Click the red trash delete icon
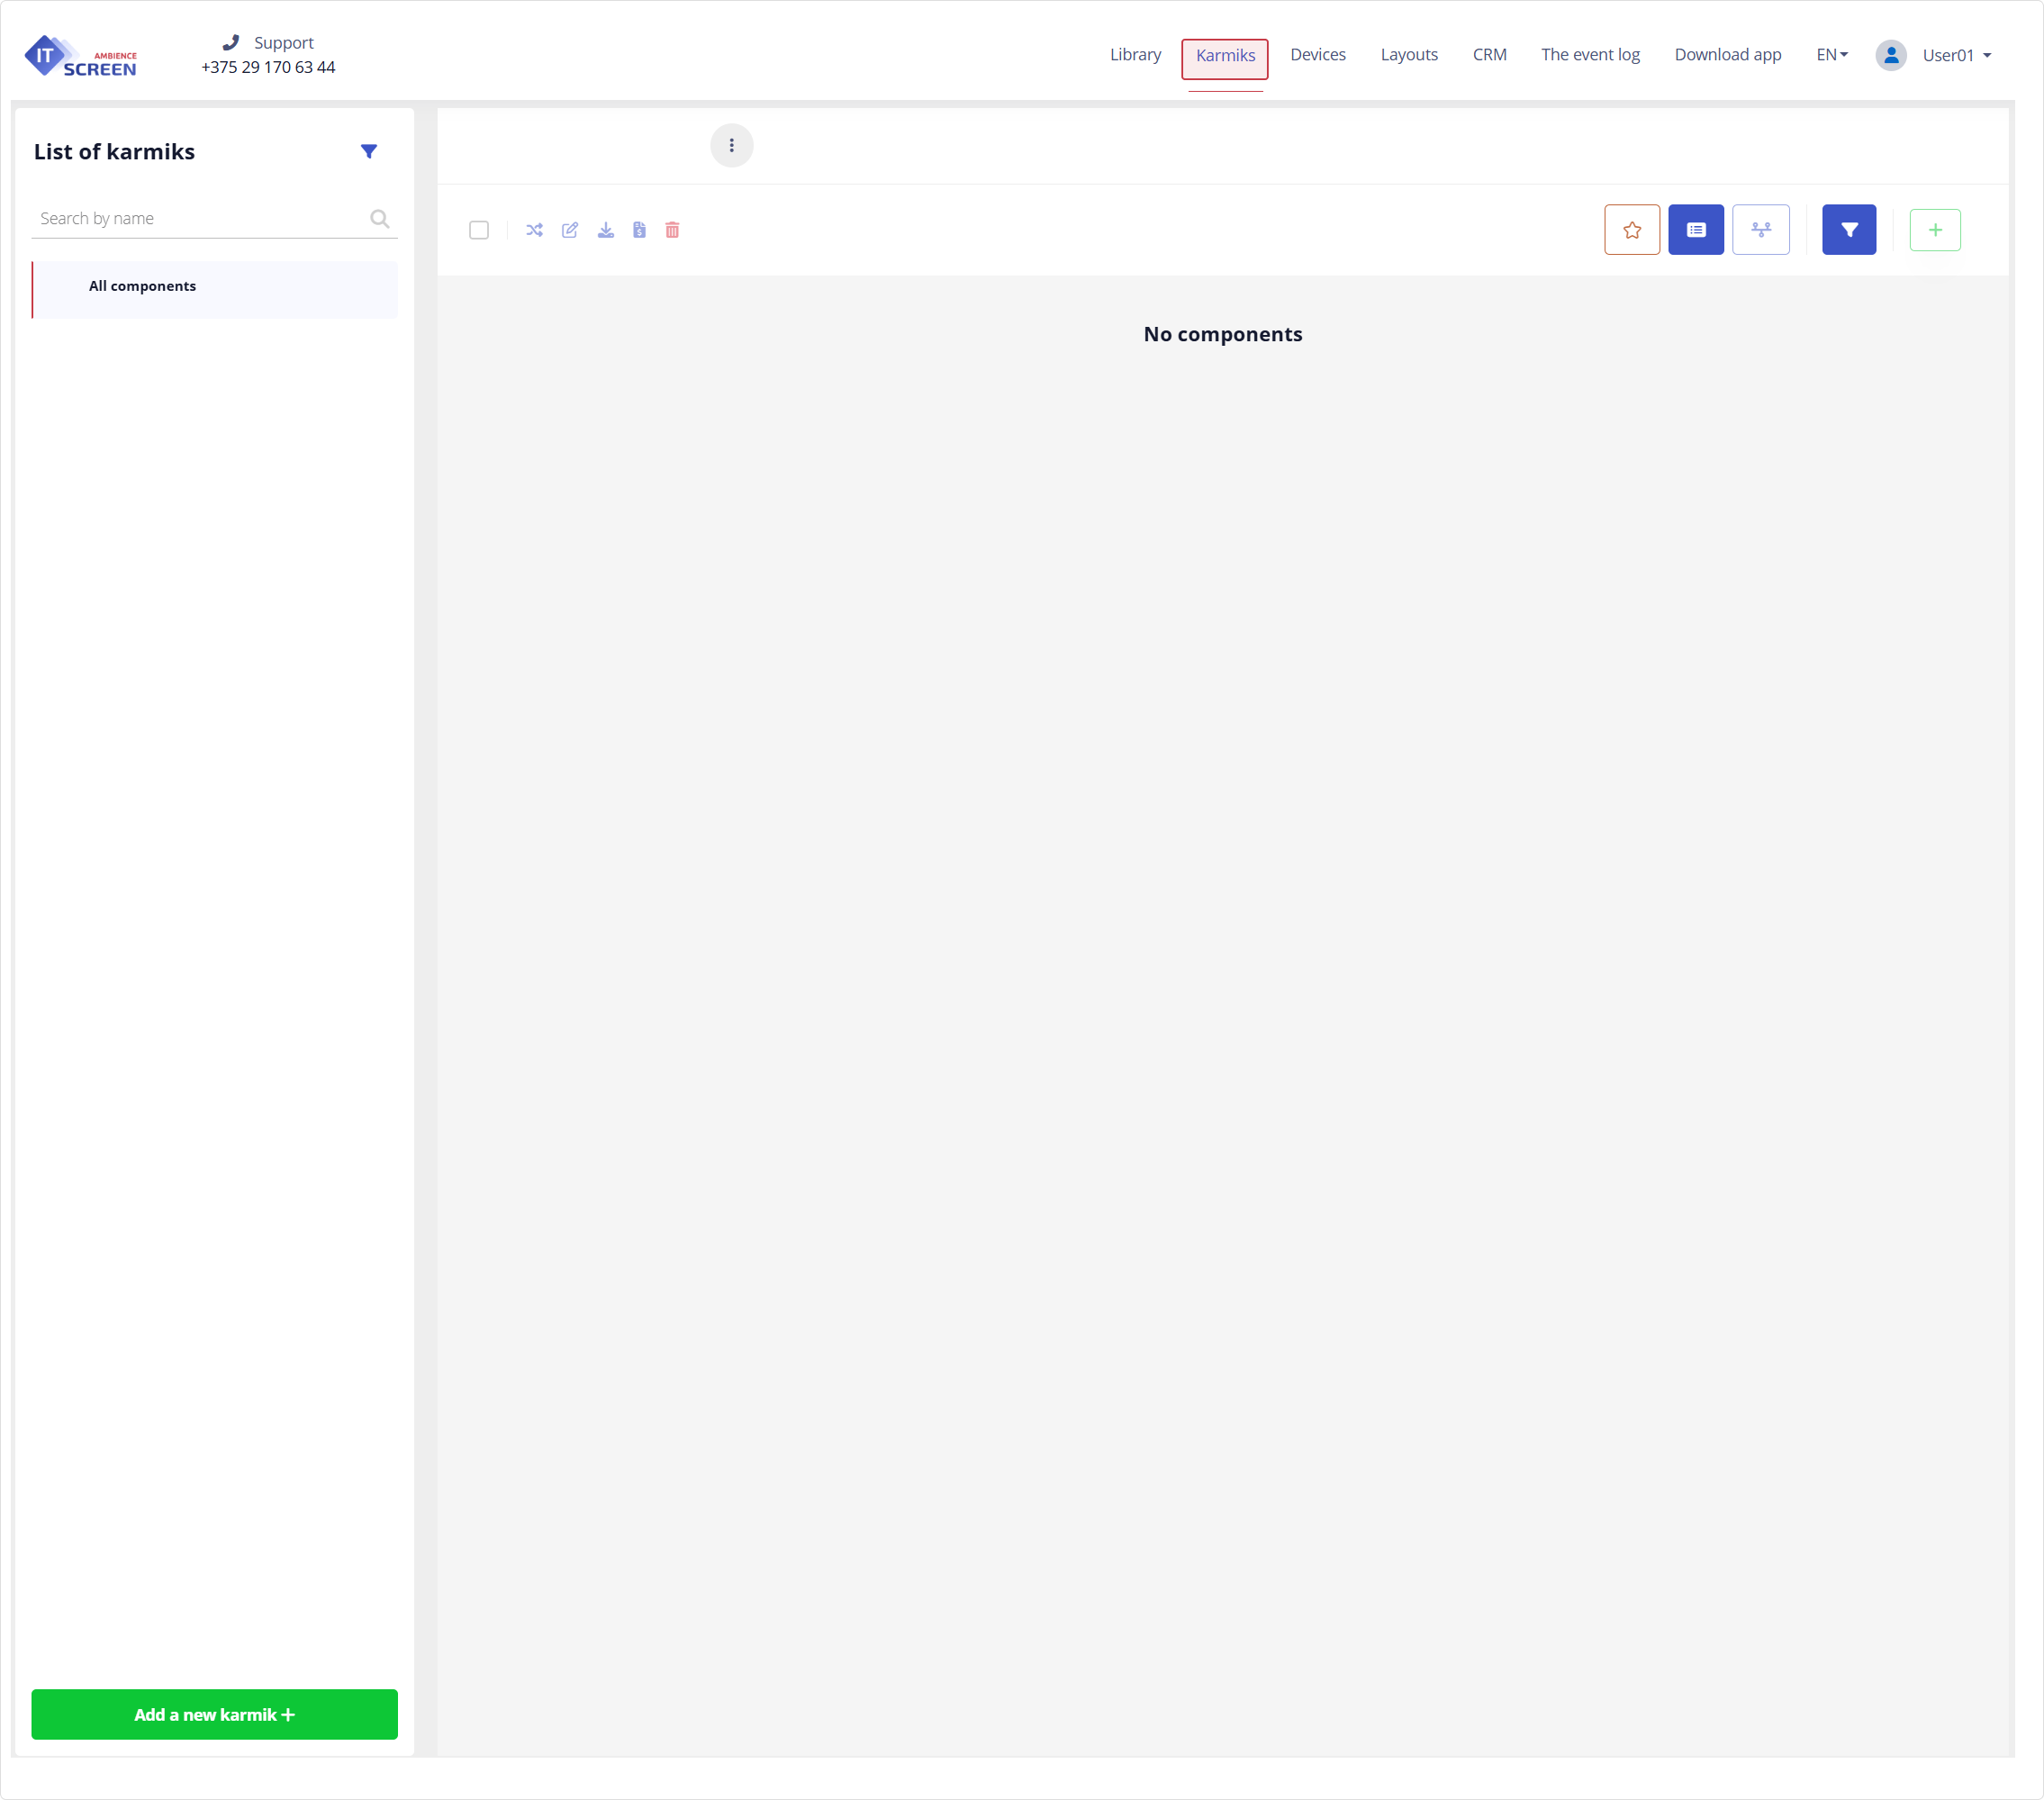 (x=672, y=230)
